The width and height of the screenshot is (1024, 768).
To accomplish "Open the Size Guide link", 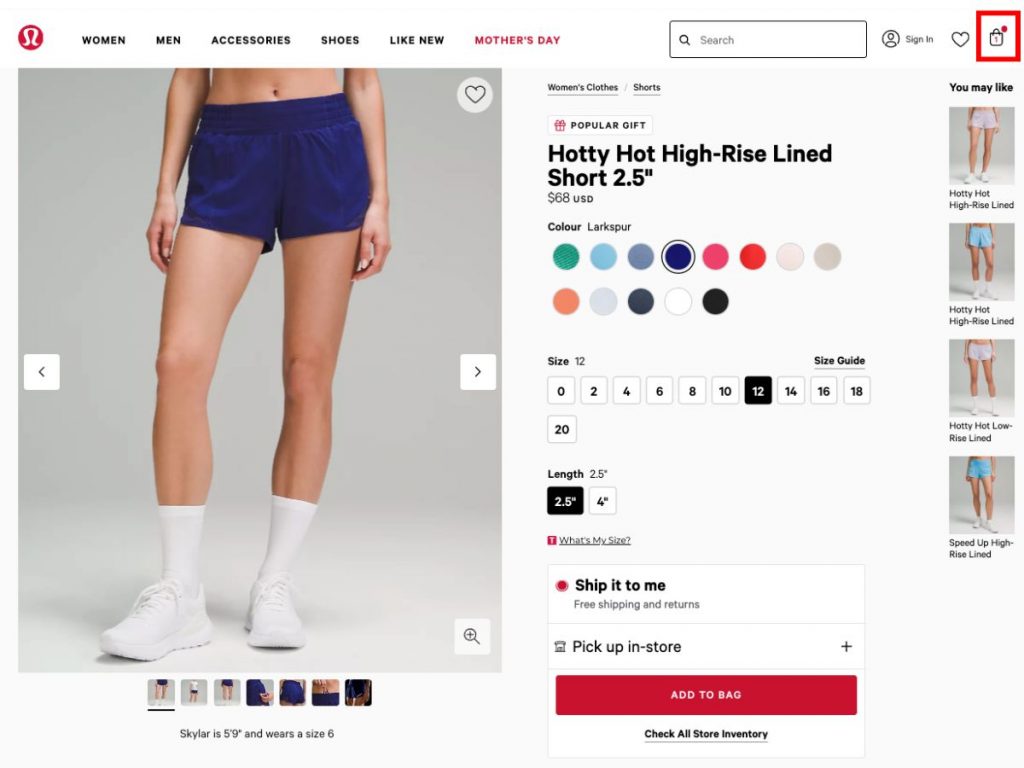I will click(x=839, y=360).
